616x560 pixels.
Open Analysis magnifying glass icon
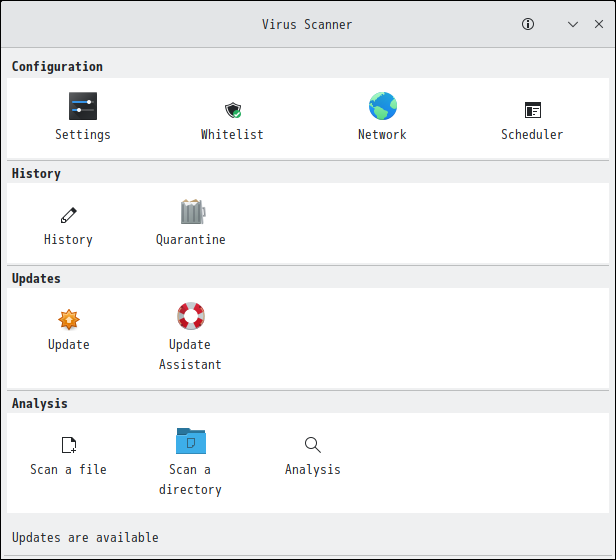point(313,445)
